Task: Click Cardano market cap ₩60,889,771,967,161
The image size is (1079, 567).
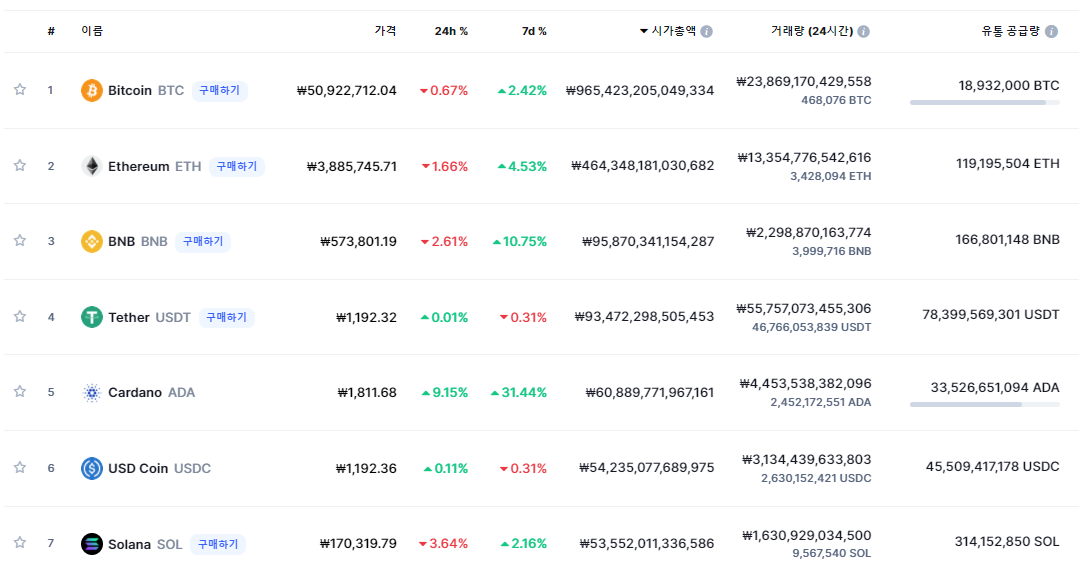Action: [650, 392]
